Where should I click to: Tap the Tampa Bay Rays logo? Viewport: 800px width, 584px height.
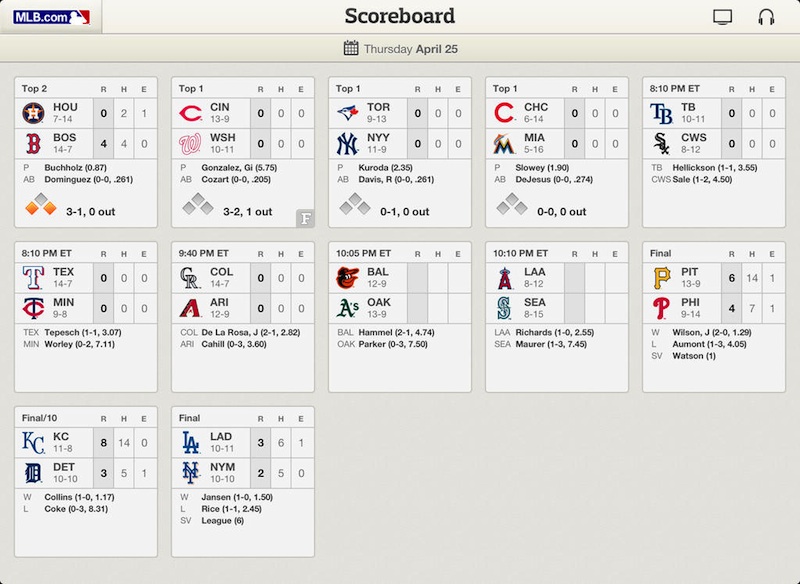(661, 113)
